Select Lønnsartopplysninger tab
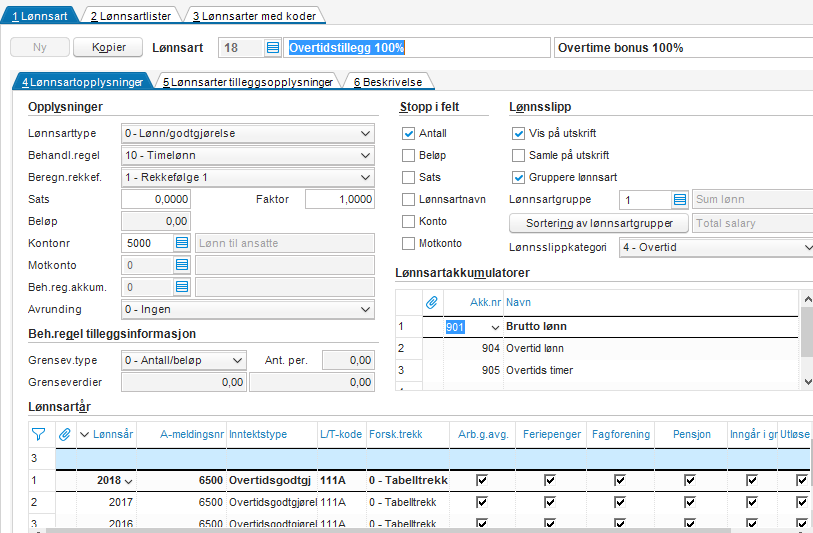The image size is (813, 533). pyautogui.click(x=82, y=82)
